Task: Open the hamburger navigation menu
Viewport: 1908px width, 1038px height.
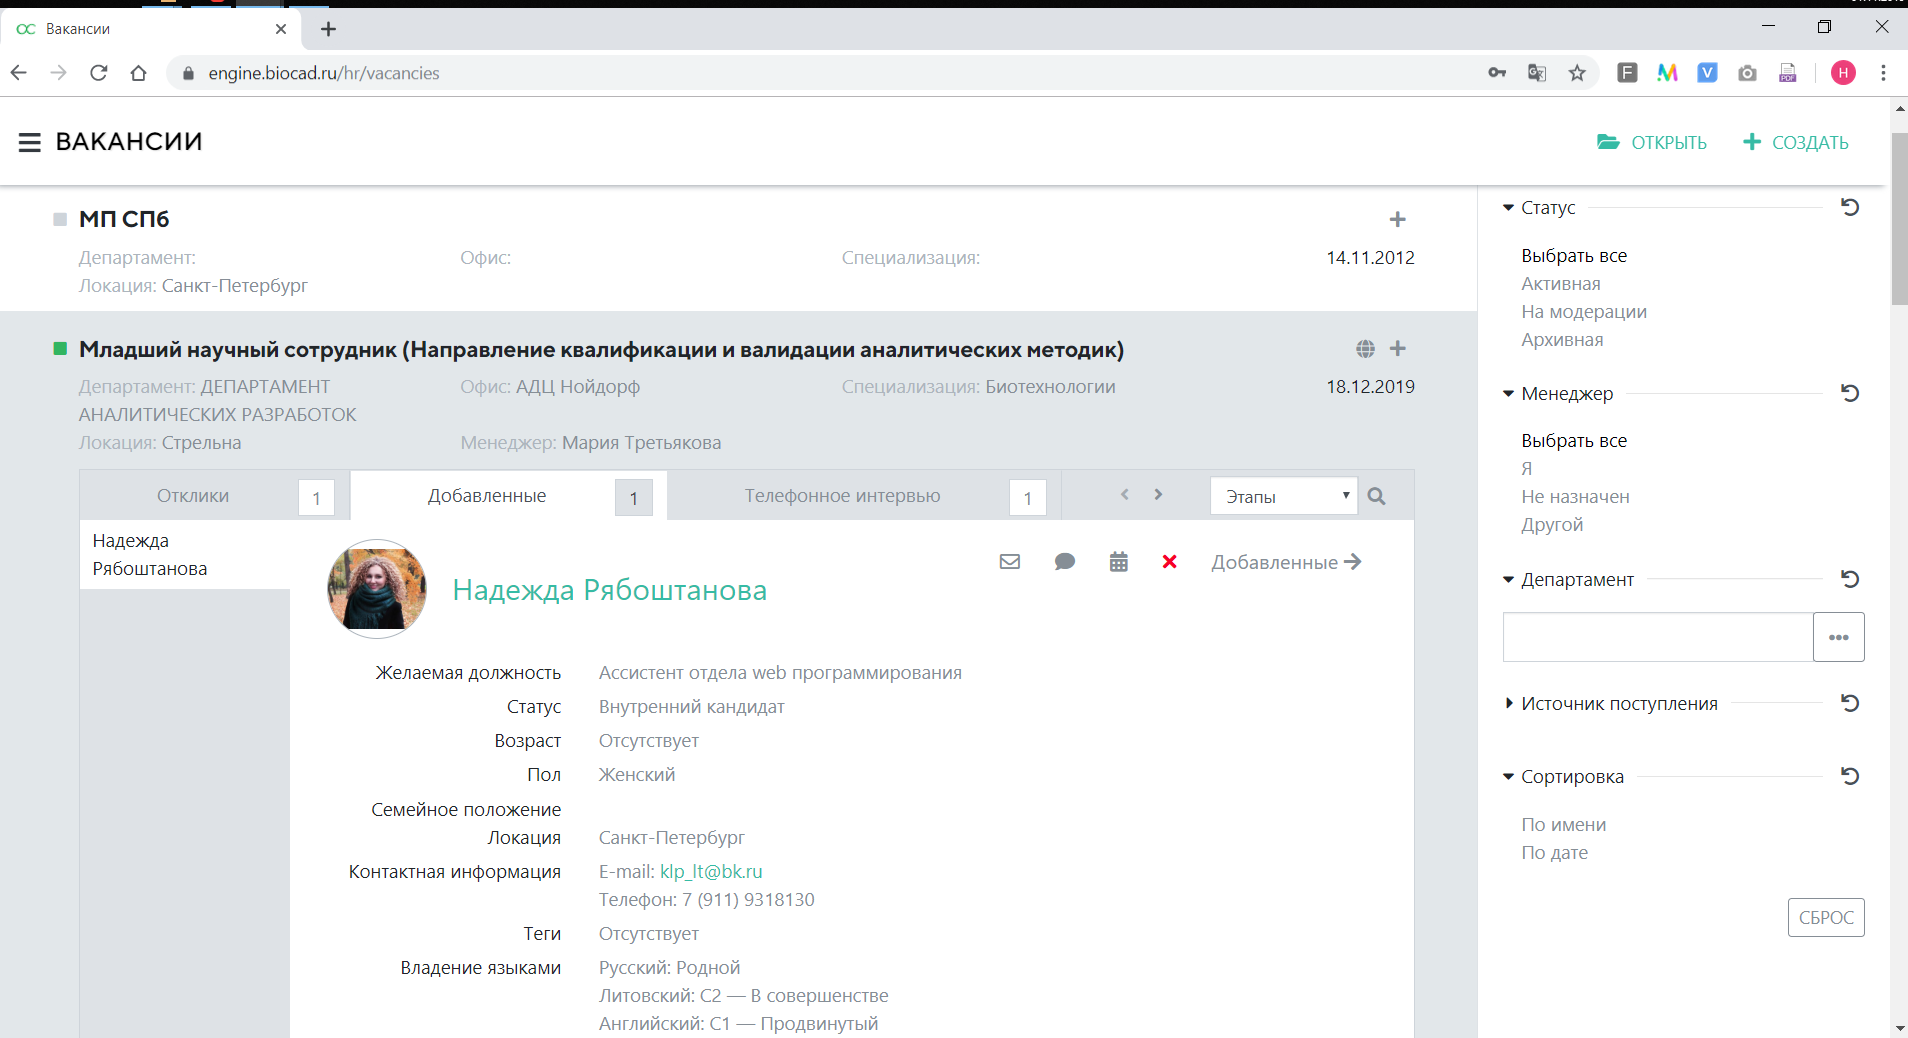Action: 29,142
